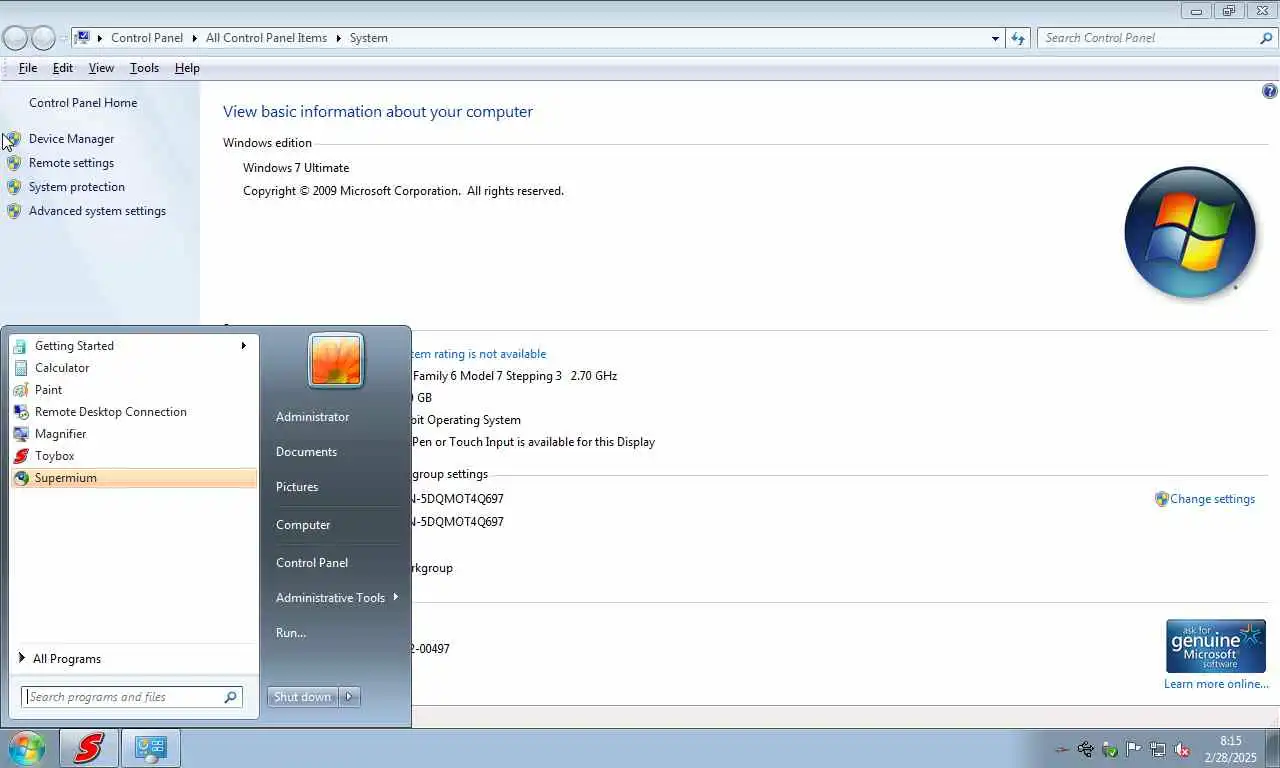The width and height of the screenshot is (1280, 768).
Task: Expand Administrative Tools submenu
Action: point(396,597)
